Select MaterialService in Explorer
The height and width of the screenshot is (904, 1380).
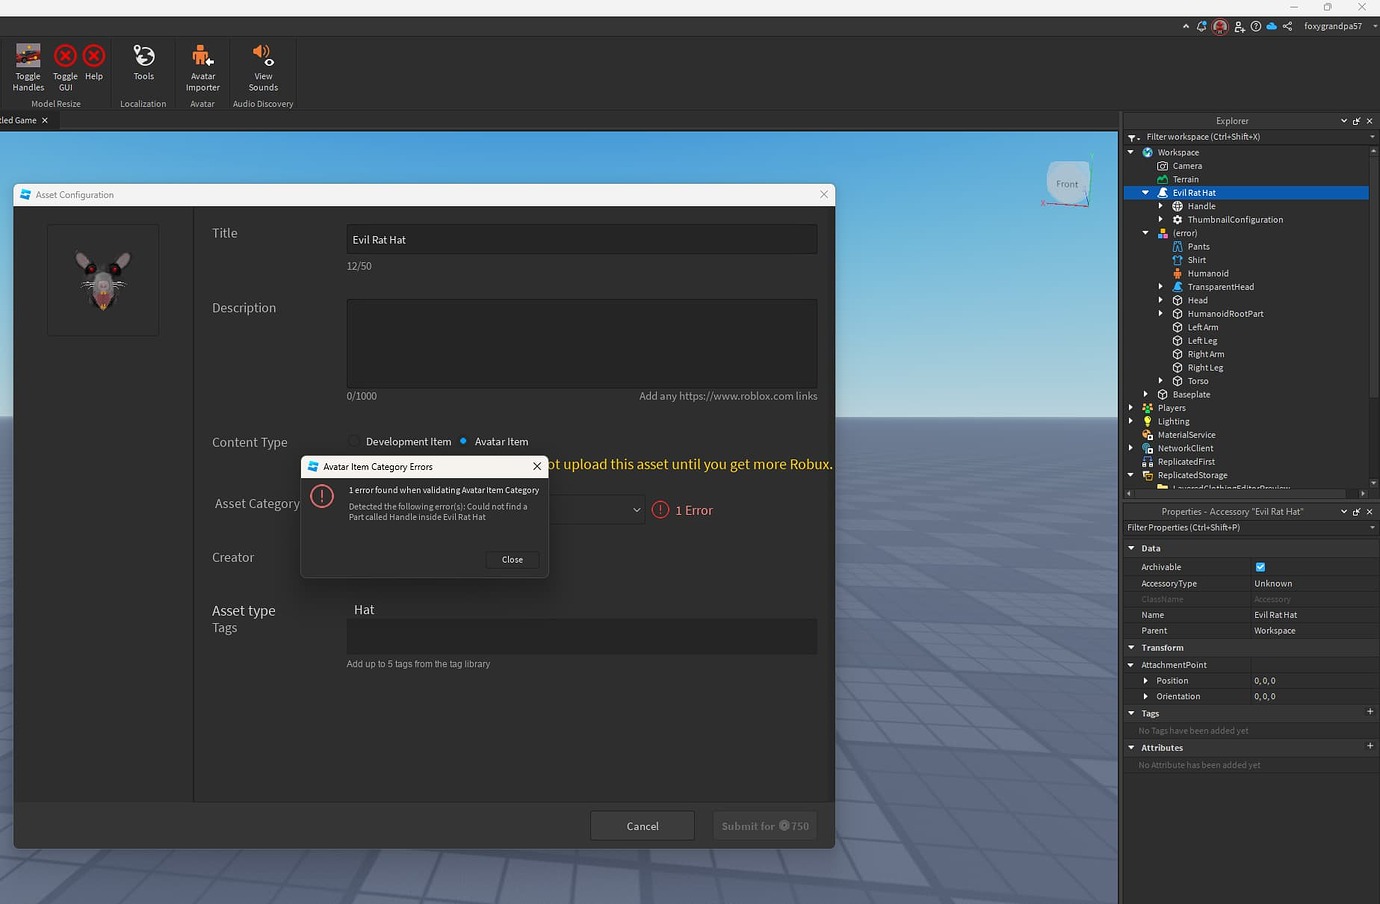pyautogui.click(x=1186, y=435)
